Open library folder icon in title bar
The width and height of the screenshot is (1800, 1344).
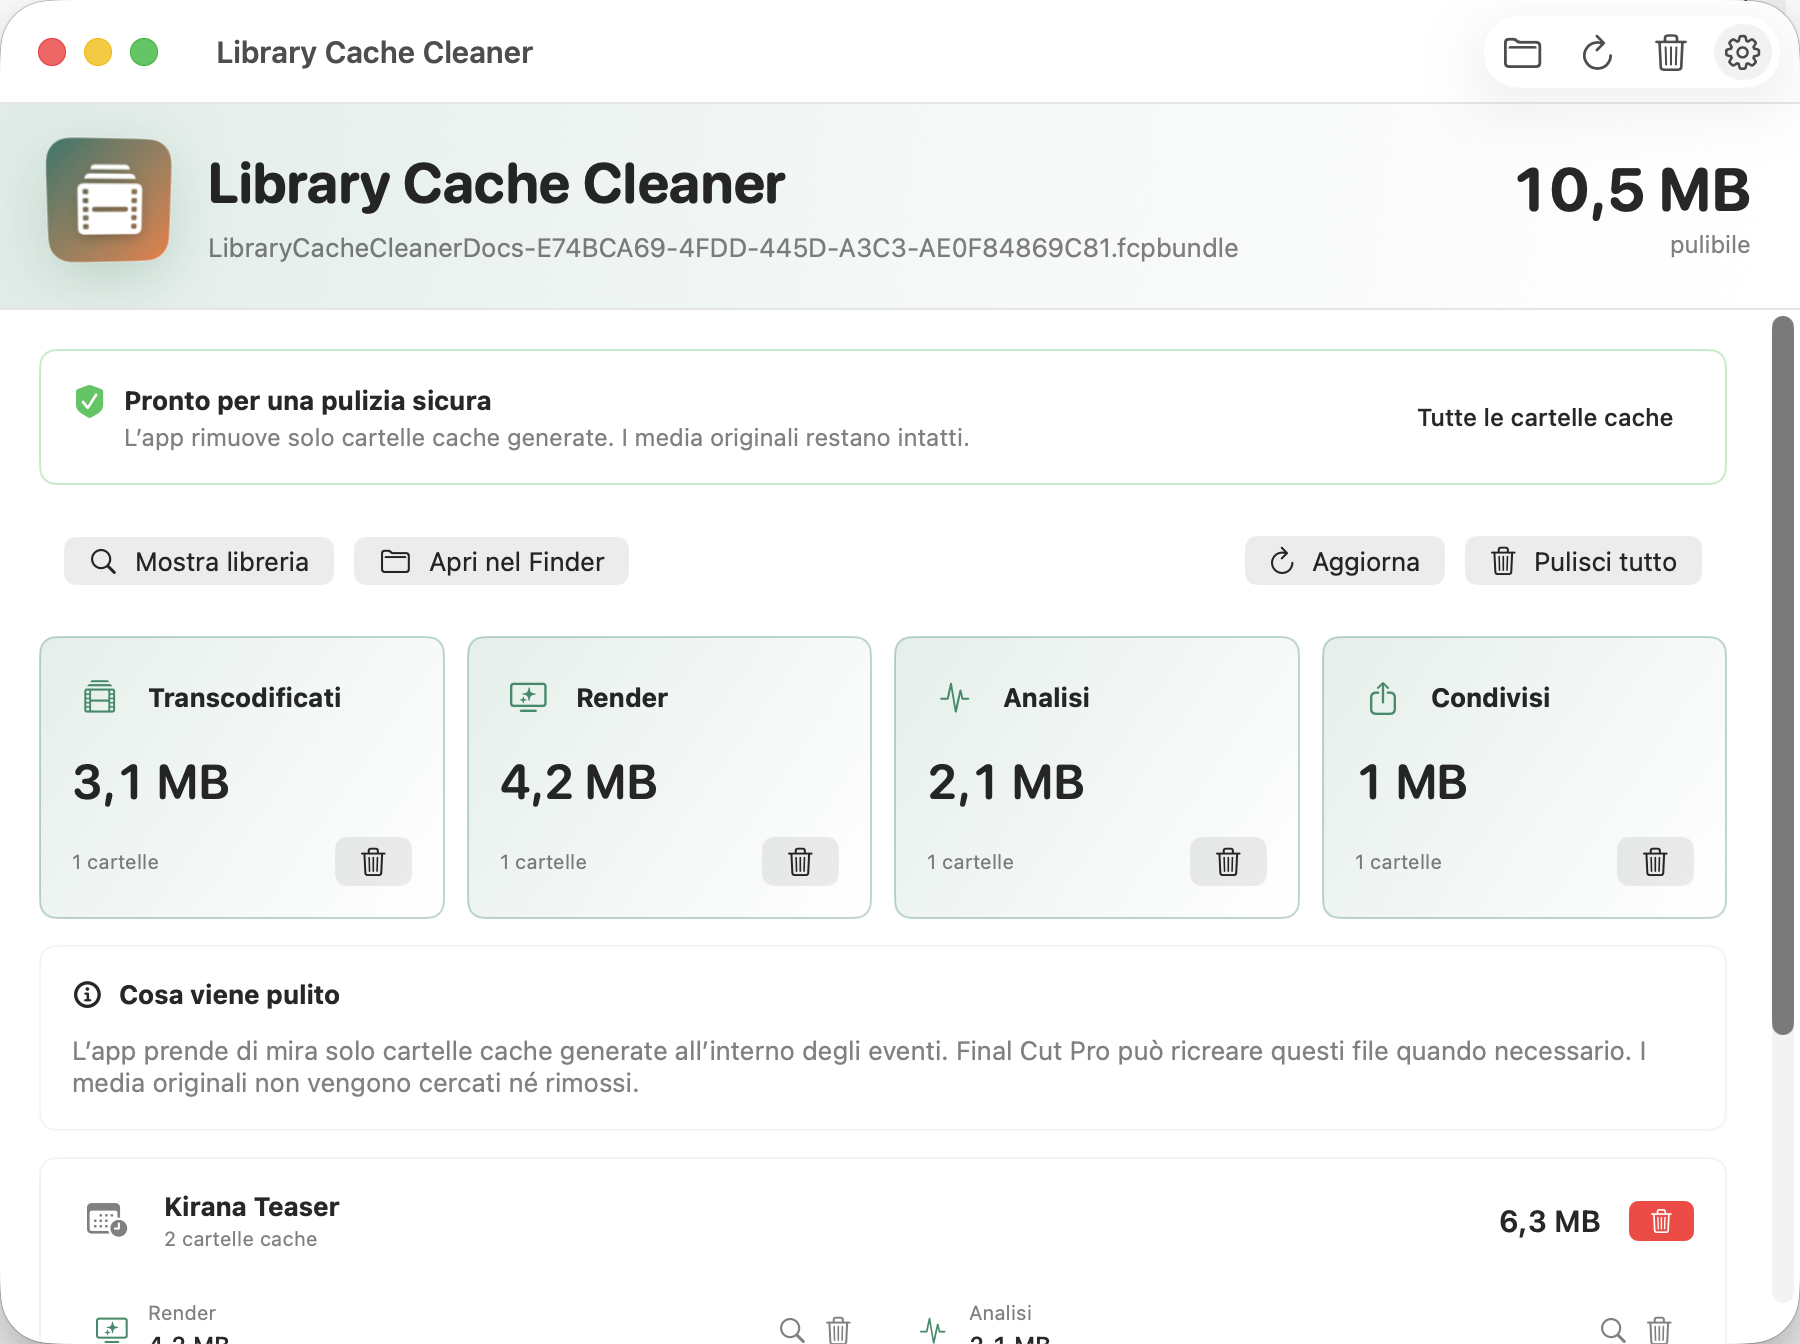[x=1522, y=52]
